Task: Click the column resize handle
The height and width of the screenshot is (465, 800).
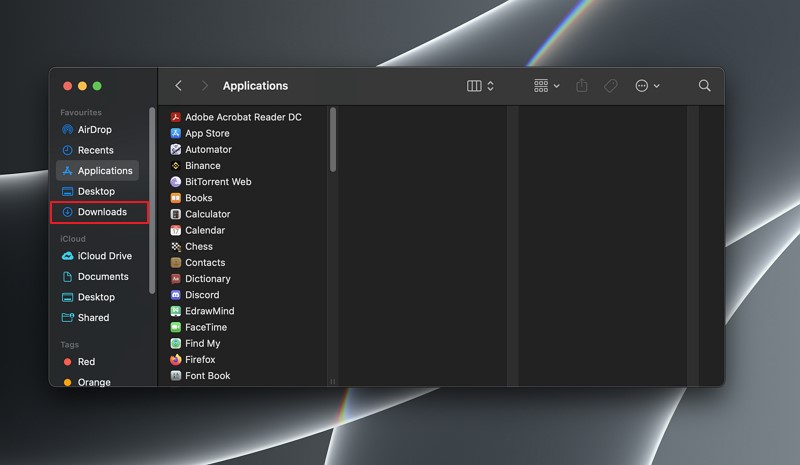Action: (x=333, y=381)
